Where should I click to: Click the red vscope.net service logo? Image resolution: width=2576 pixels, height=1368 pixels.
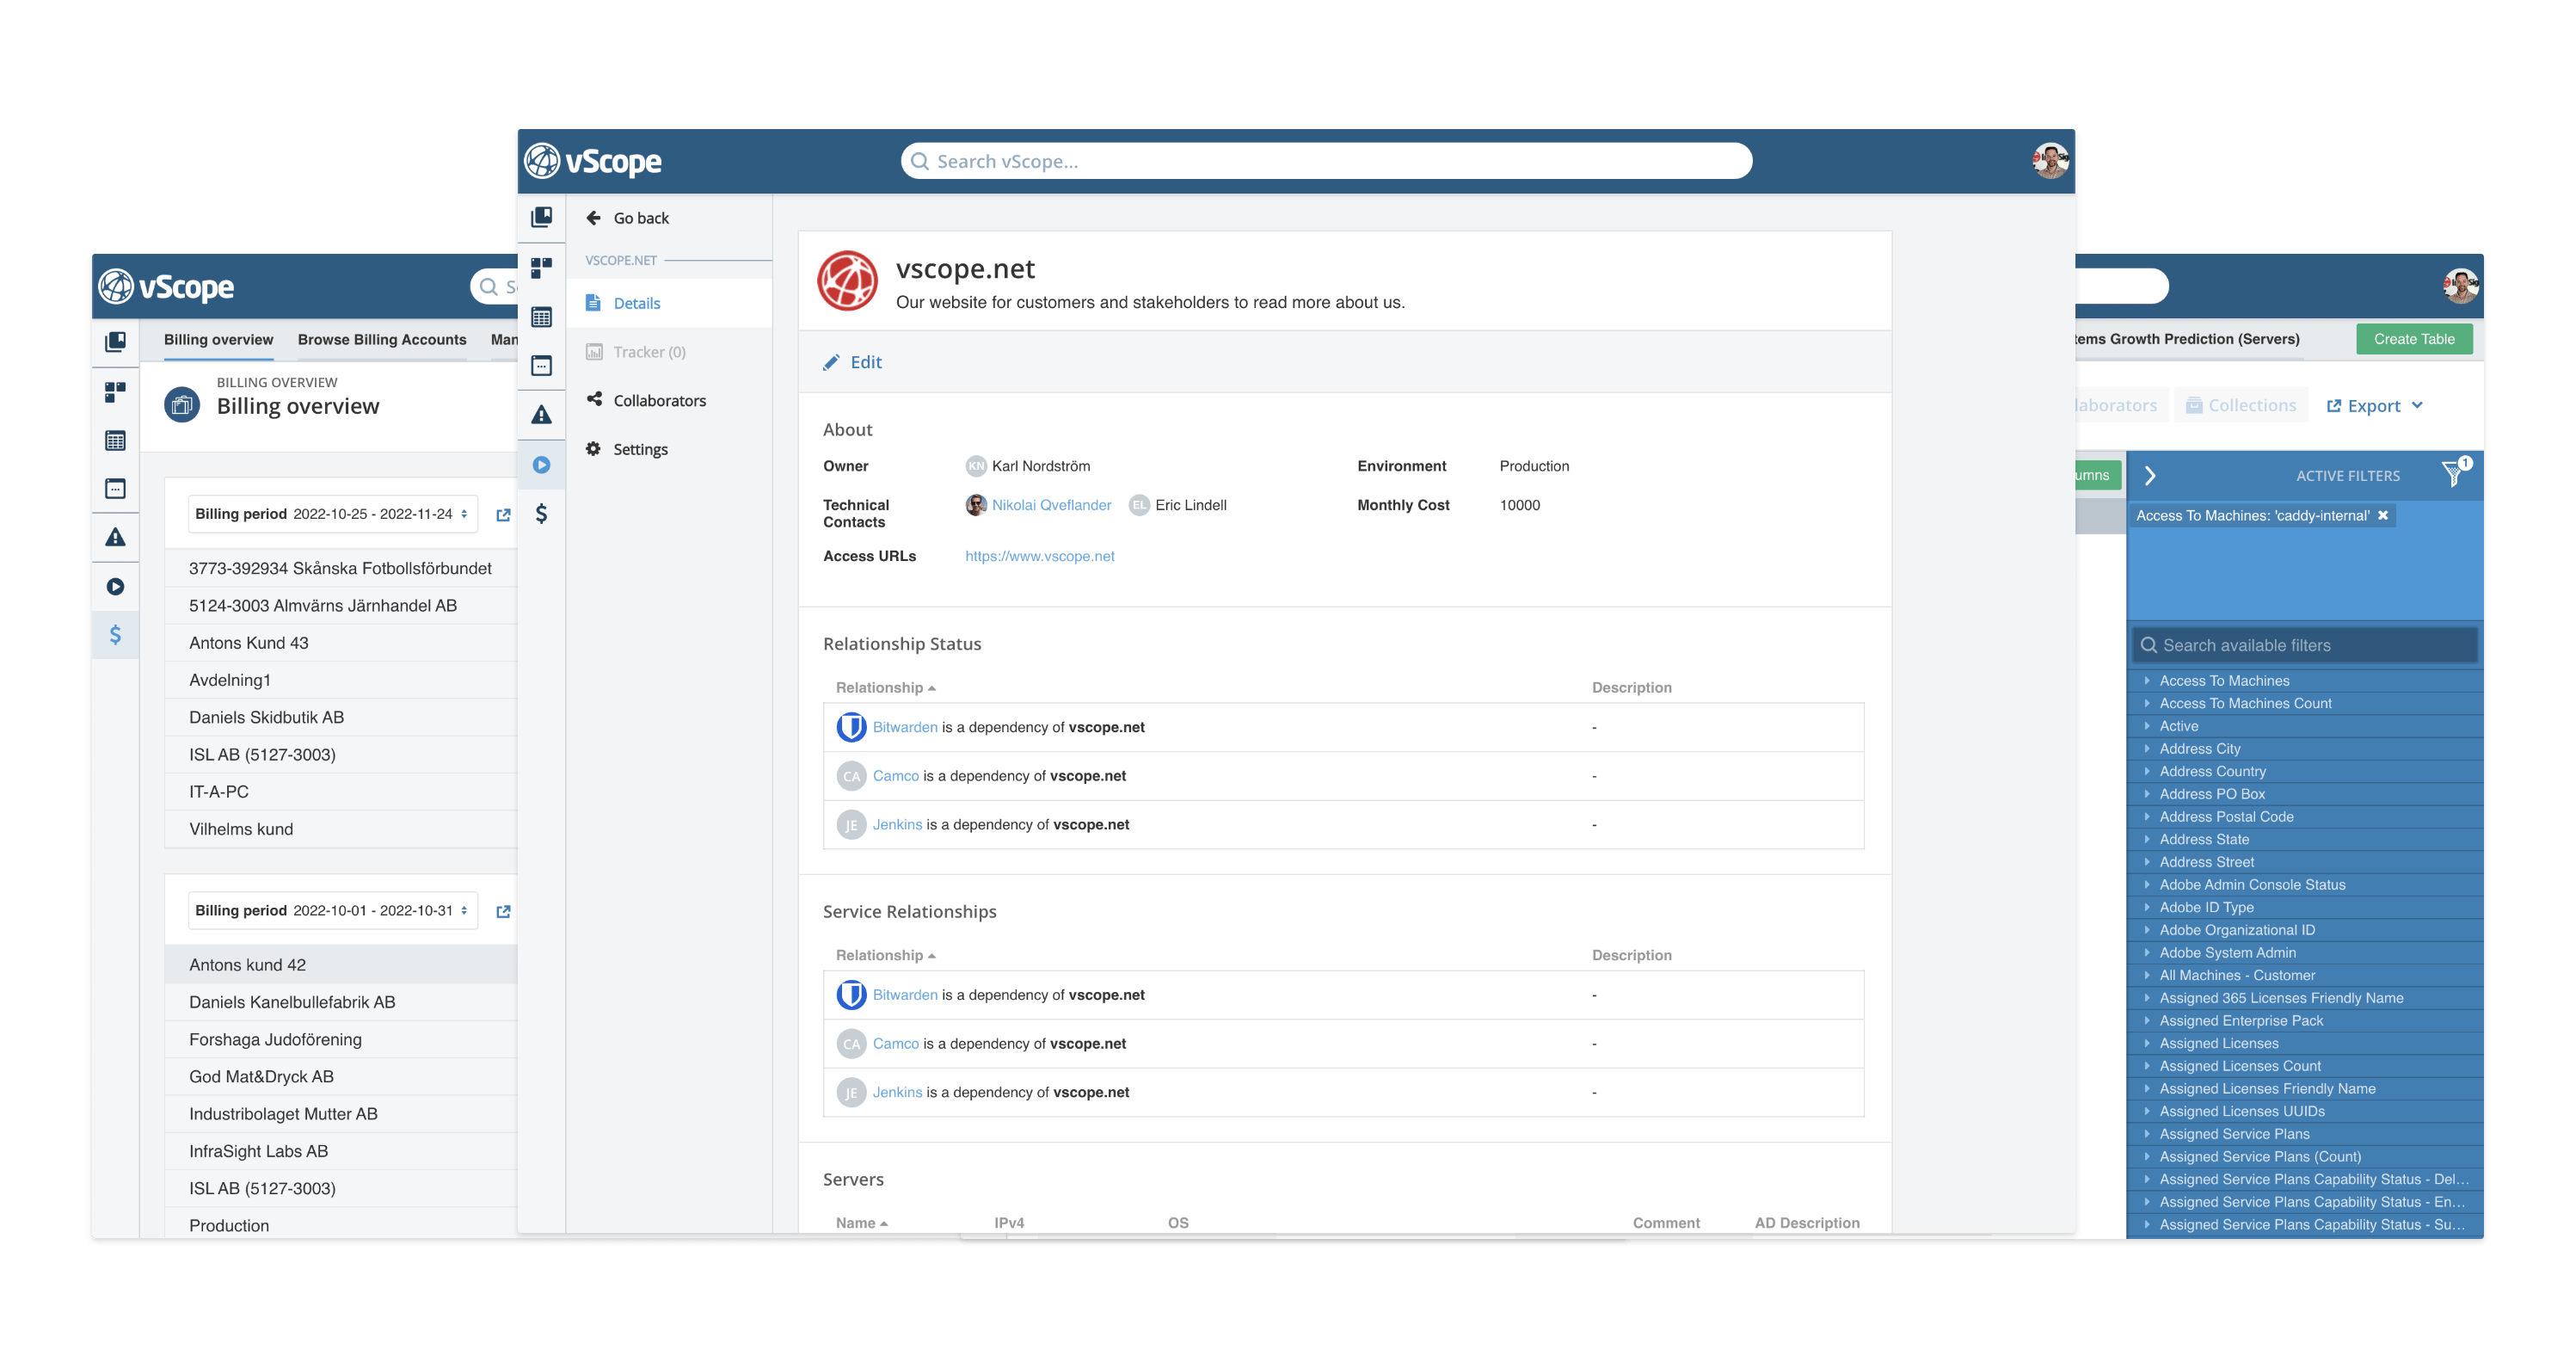[847, 281]
